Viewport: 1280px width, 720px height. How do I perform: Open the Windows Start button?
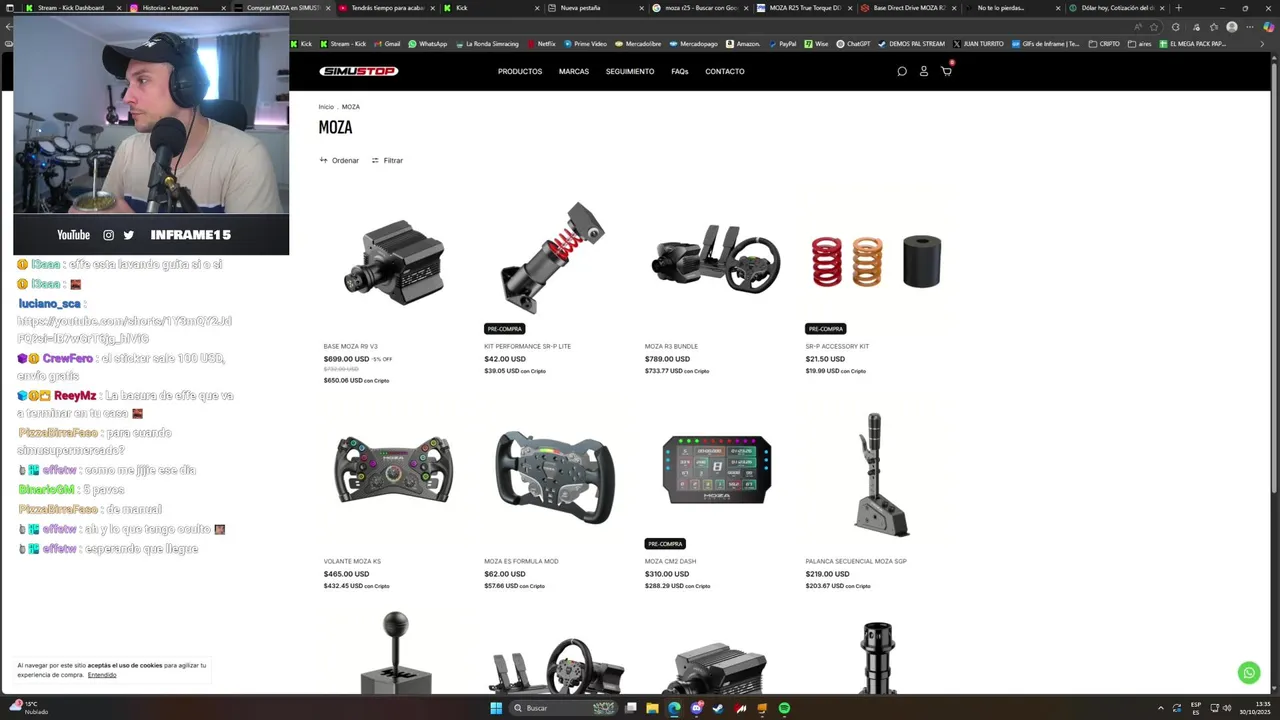(x=495, y=708)
